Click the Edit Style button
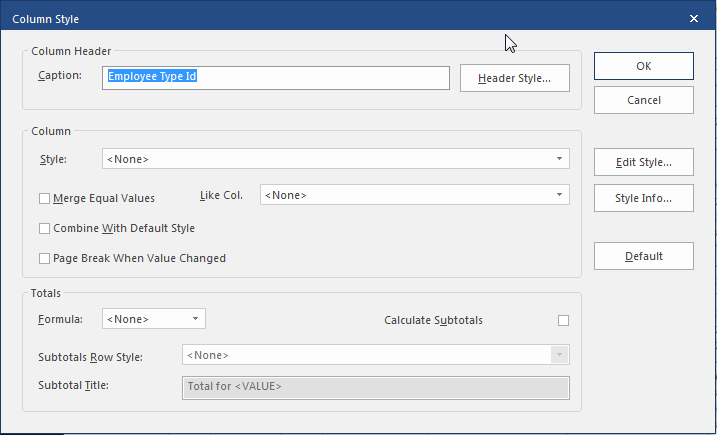Screen dimensions: 717x435 point(643,162)
